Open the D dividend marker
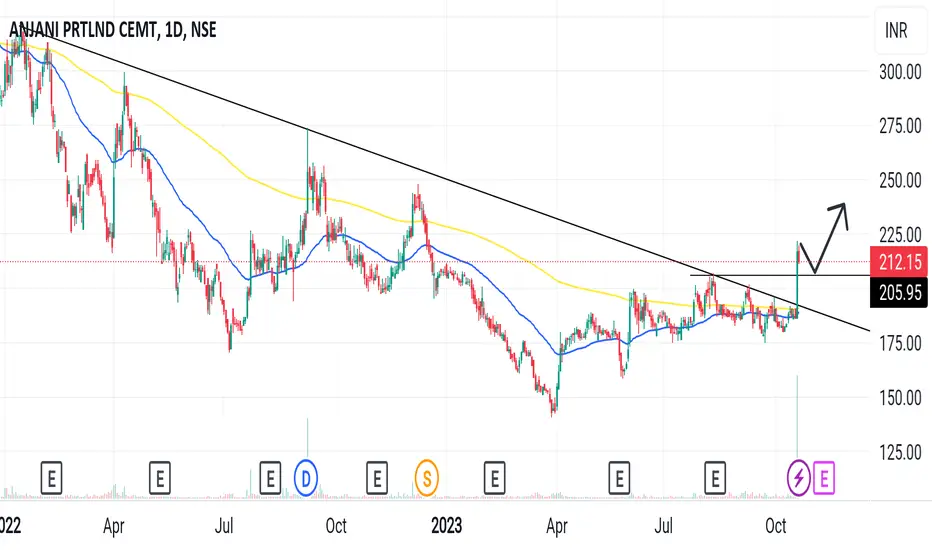Screen dimensions: 932x550 [306, 477]
